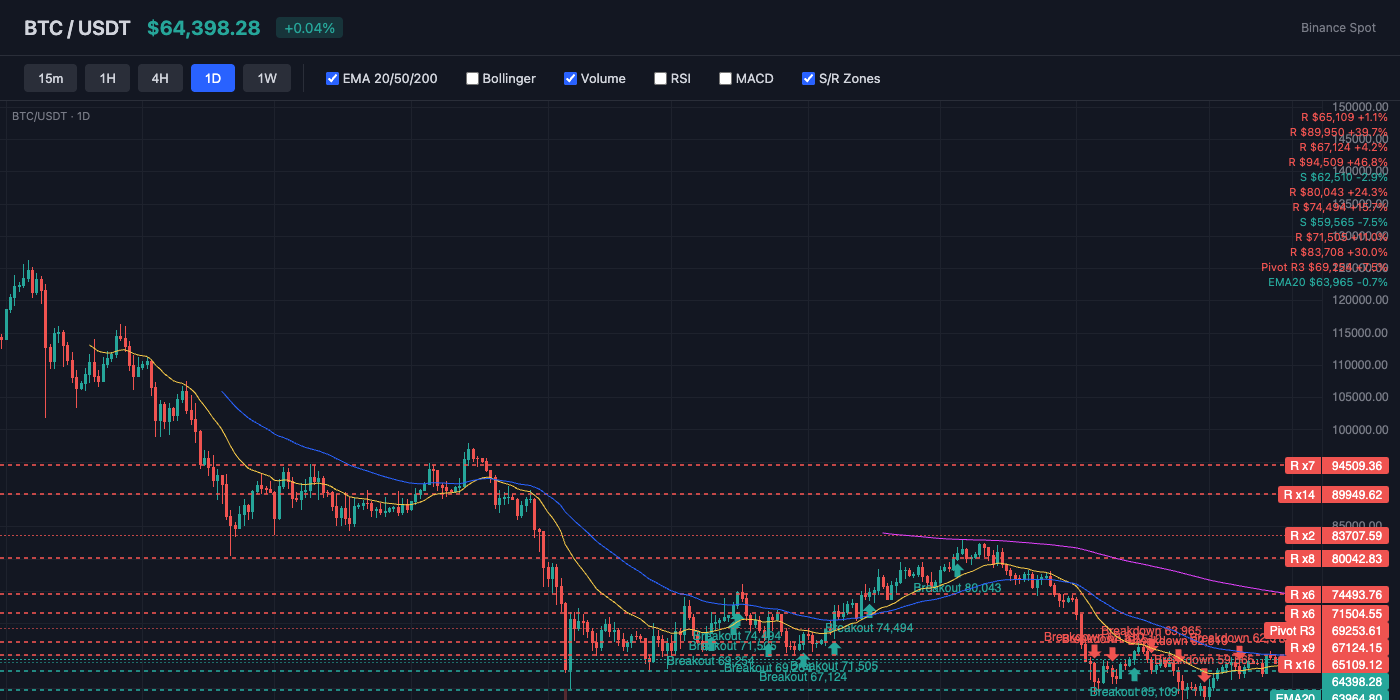Click the 100000.00 price axis label
This screenshot has height=700, width=1400.
click(x=1361, y=430)
